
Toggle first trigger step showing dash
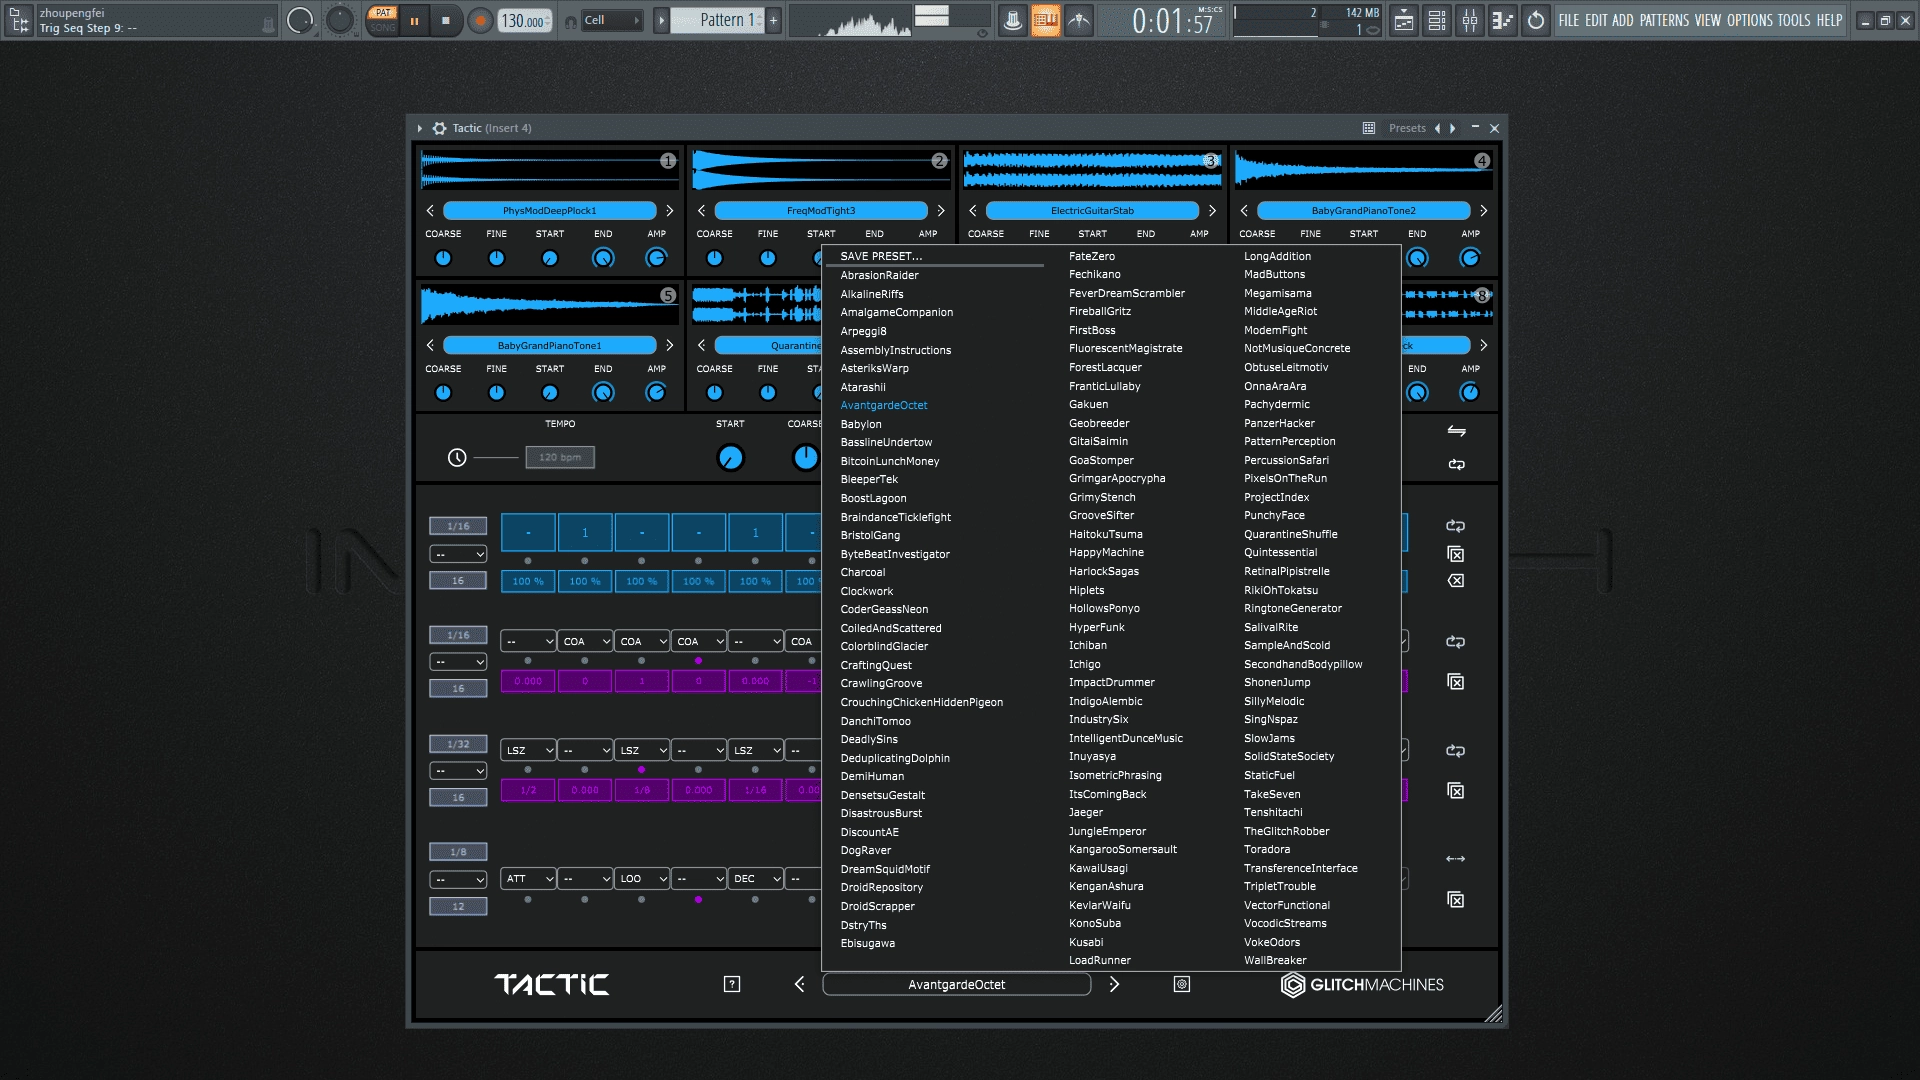(x=528, y=532)
